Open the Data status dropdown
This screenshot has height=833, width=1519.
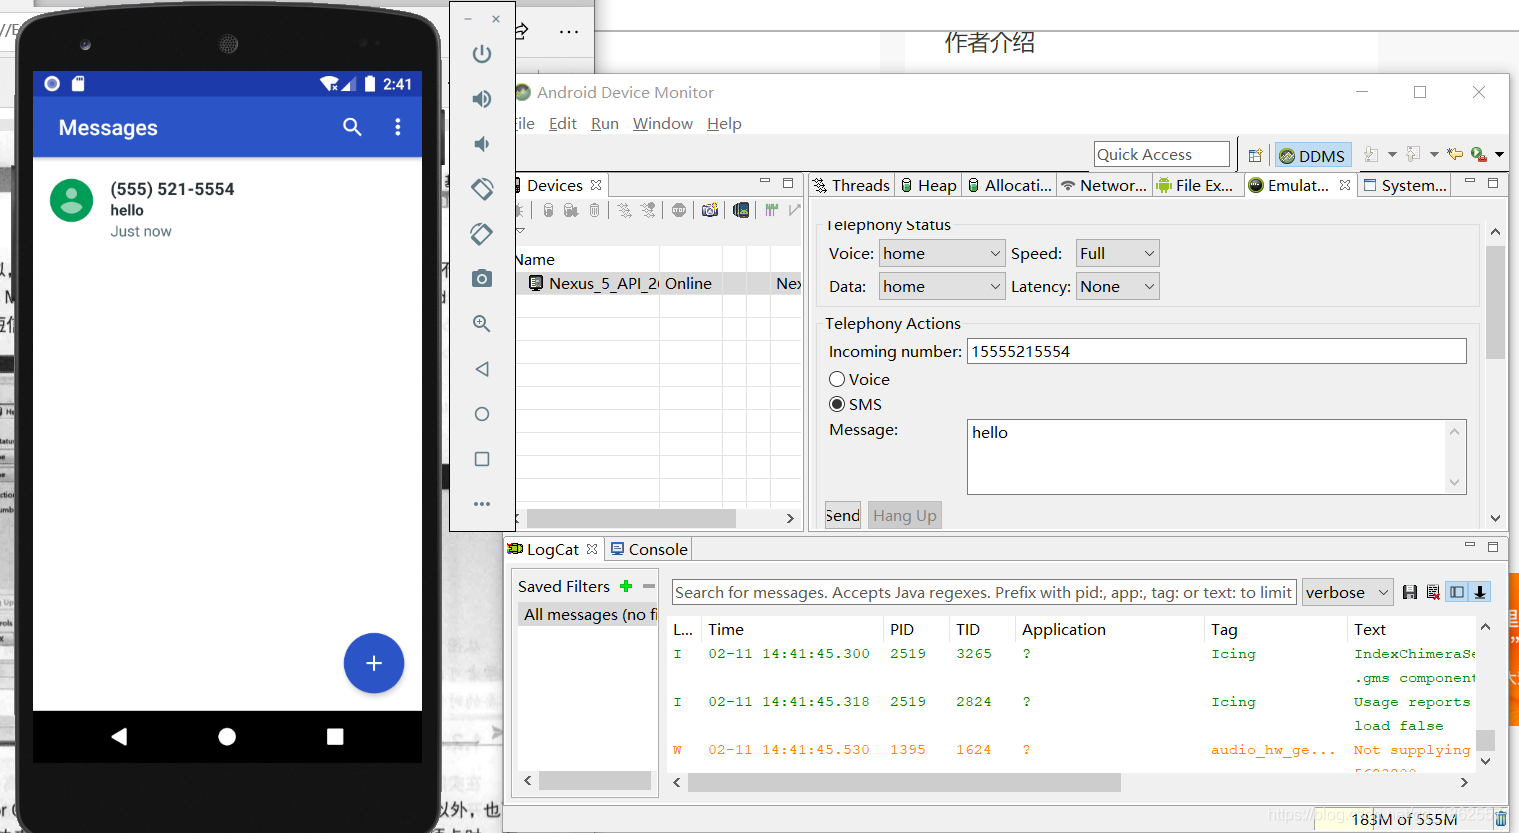coord(941,287)
